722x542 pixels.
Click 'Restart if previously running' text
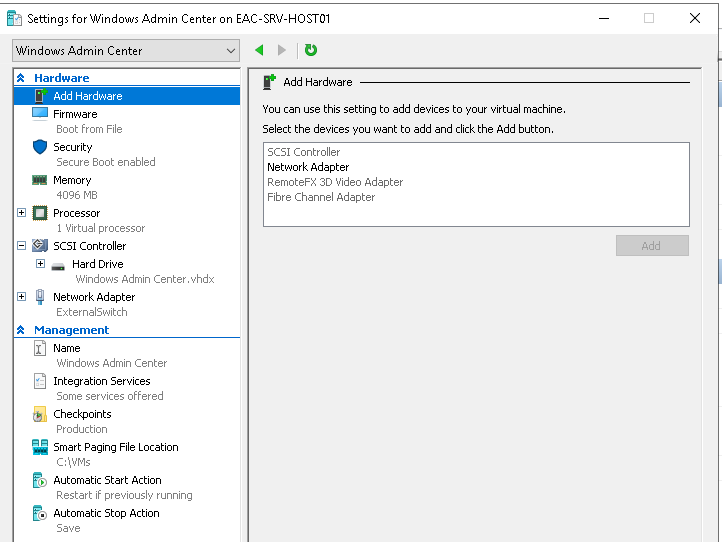coord(124,495)
